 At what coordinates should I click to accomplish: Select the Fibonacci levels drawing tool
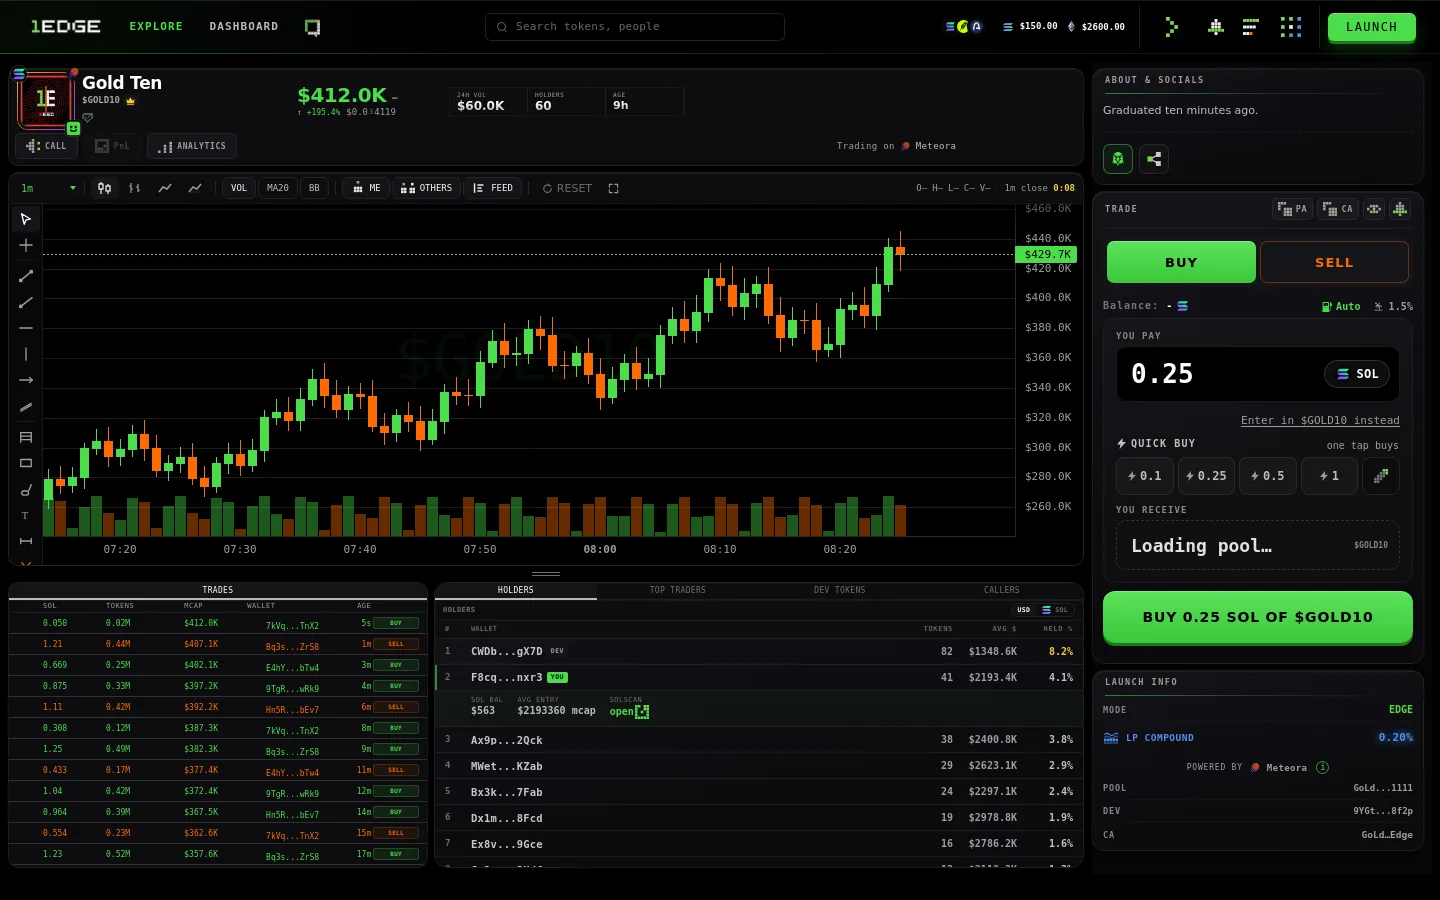(26, 437)
